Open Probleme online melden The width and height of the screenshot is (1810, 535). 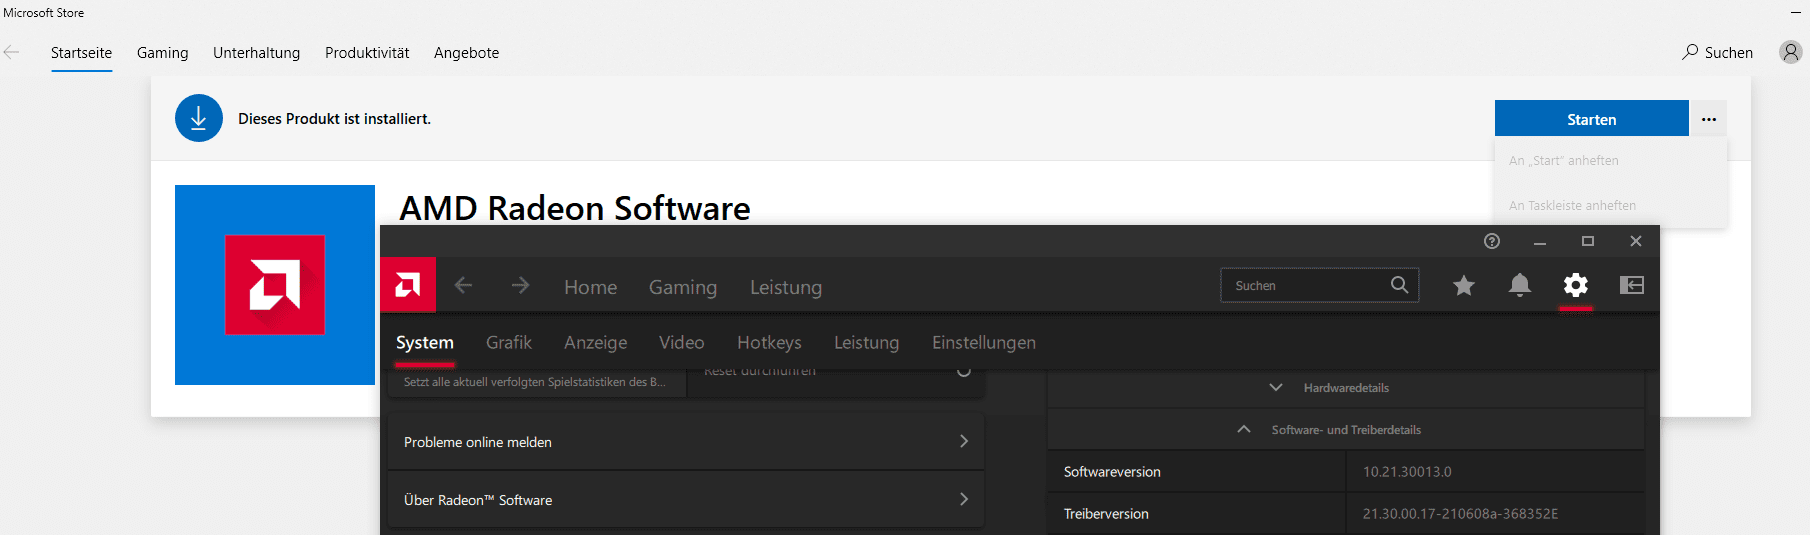point(686,442)
